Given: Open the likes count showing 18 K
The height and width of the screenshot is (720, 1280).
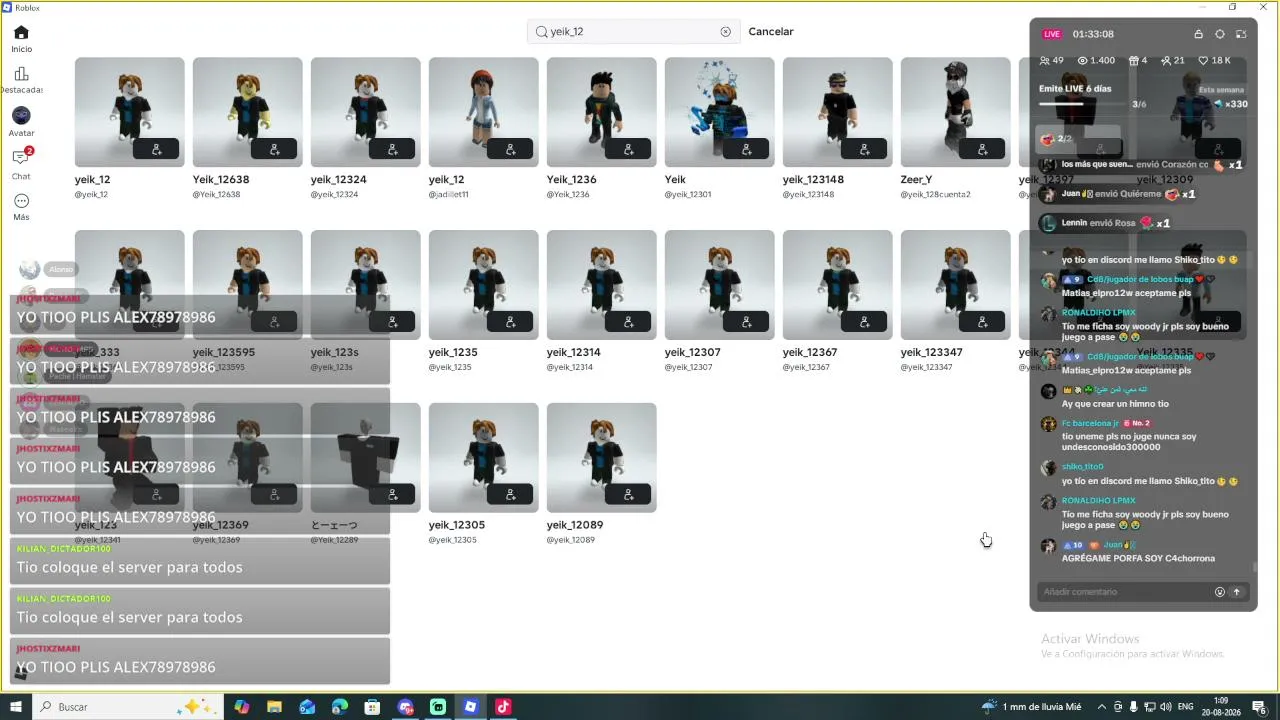Looking at the screenshot, I should pyautogui.click(x=1214, y=61).
